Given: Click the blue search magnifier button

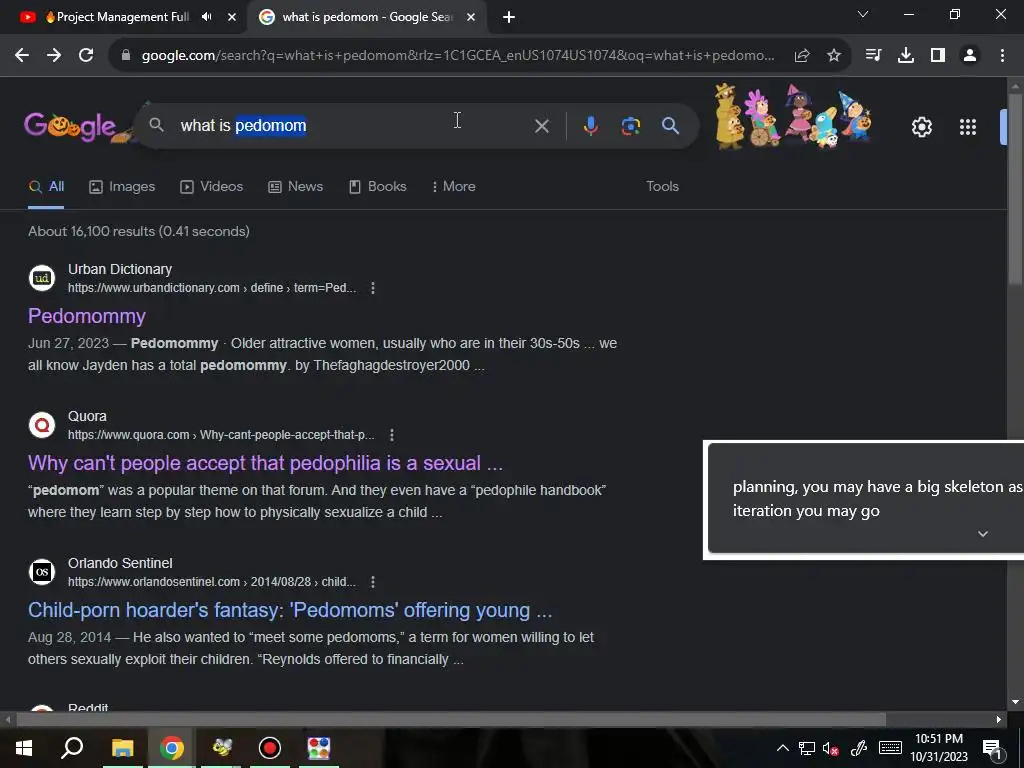Looking at the screenshot, I should pos(670,126).
